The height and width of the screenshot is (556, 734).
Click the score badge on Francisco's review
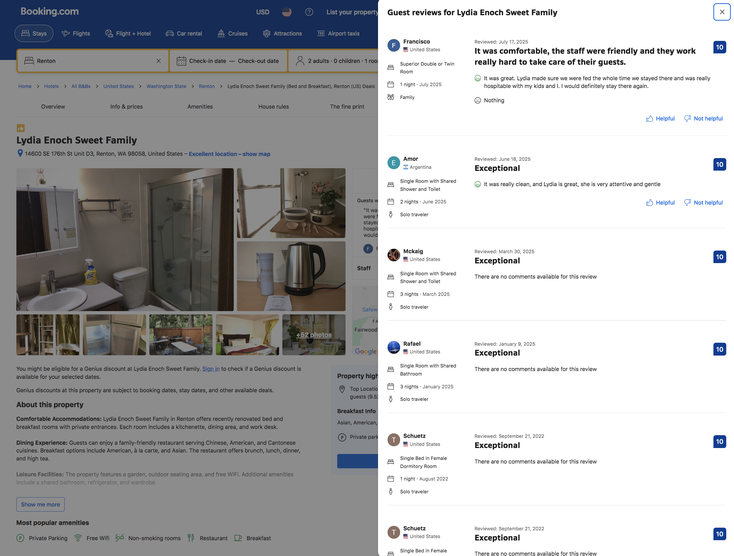click(x=719, y=47)
